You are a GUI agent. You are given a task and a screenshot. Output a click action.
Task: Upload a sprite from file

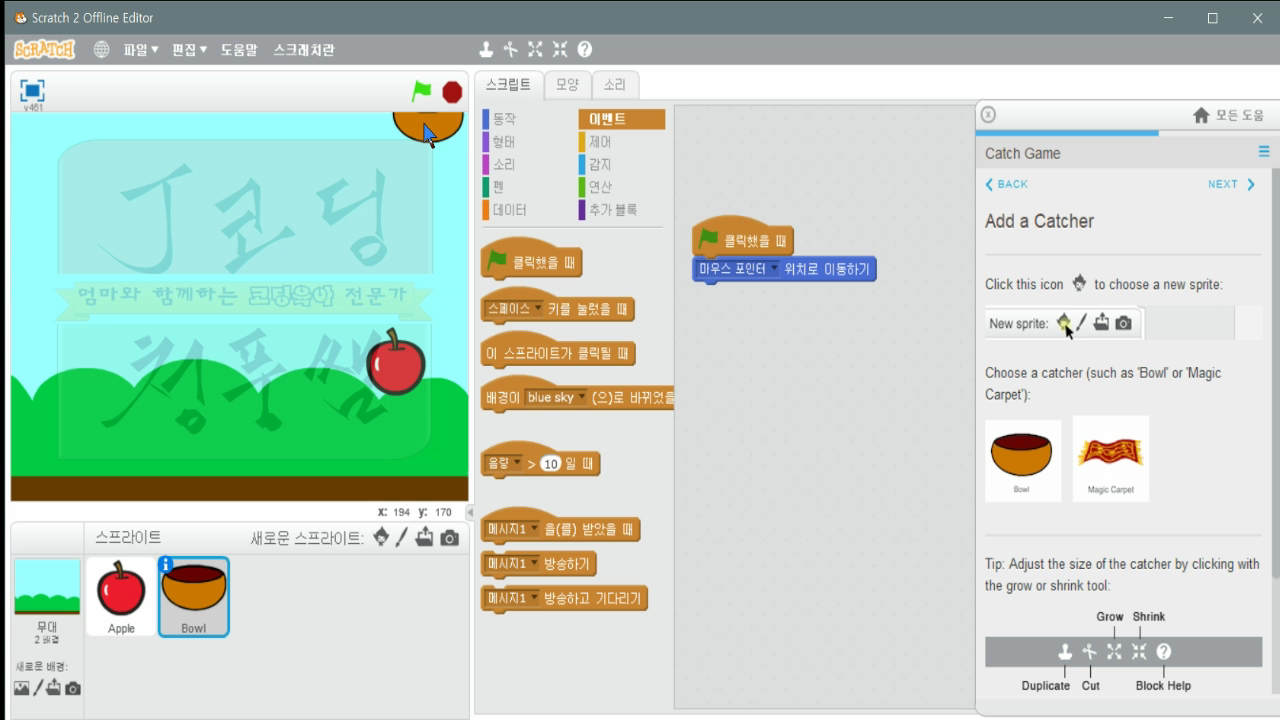[425, 537]
